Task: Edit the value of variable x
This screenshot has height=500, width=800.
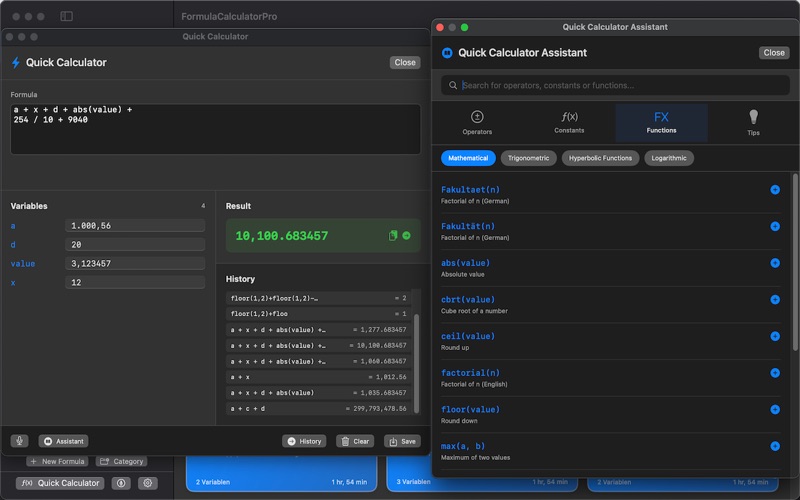Action: (x=135, y=282)
